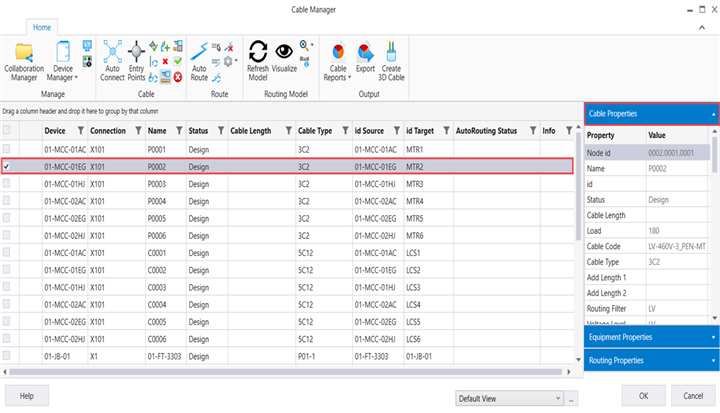Click the diamond with green check icon
The width and height of the screenshot is (720, 413).
click(x=153, y=46)
